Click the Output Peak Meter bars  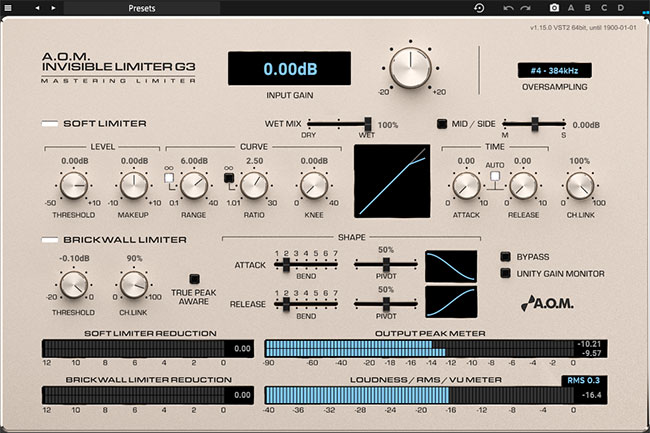tap(421, 348)
